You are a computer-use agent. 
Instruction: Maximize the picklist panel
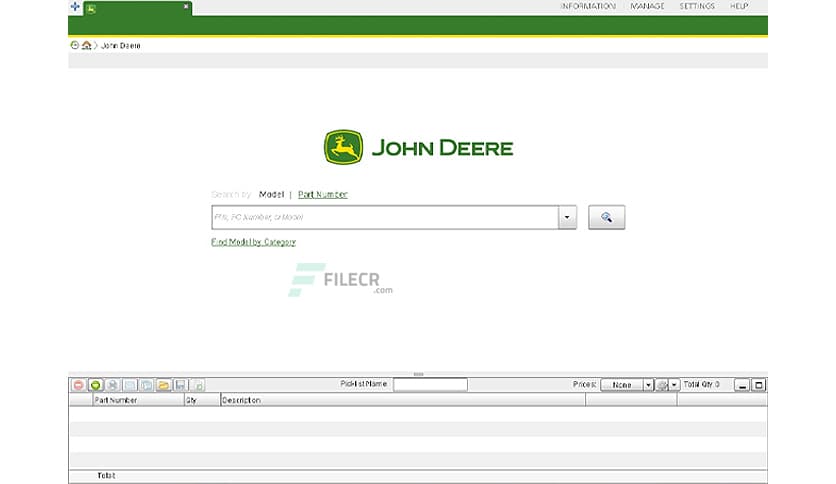(x=759, y=385)
